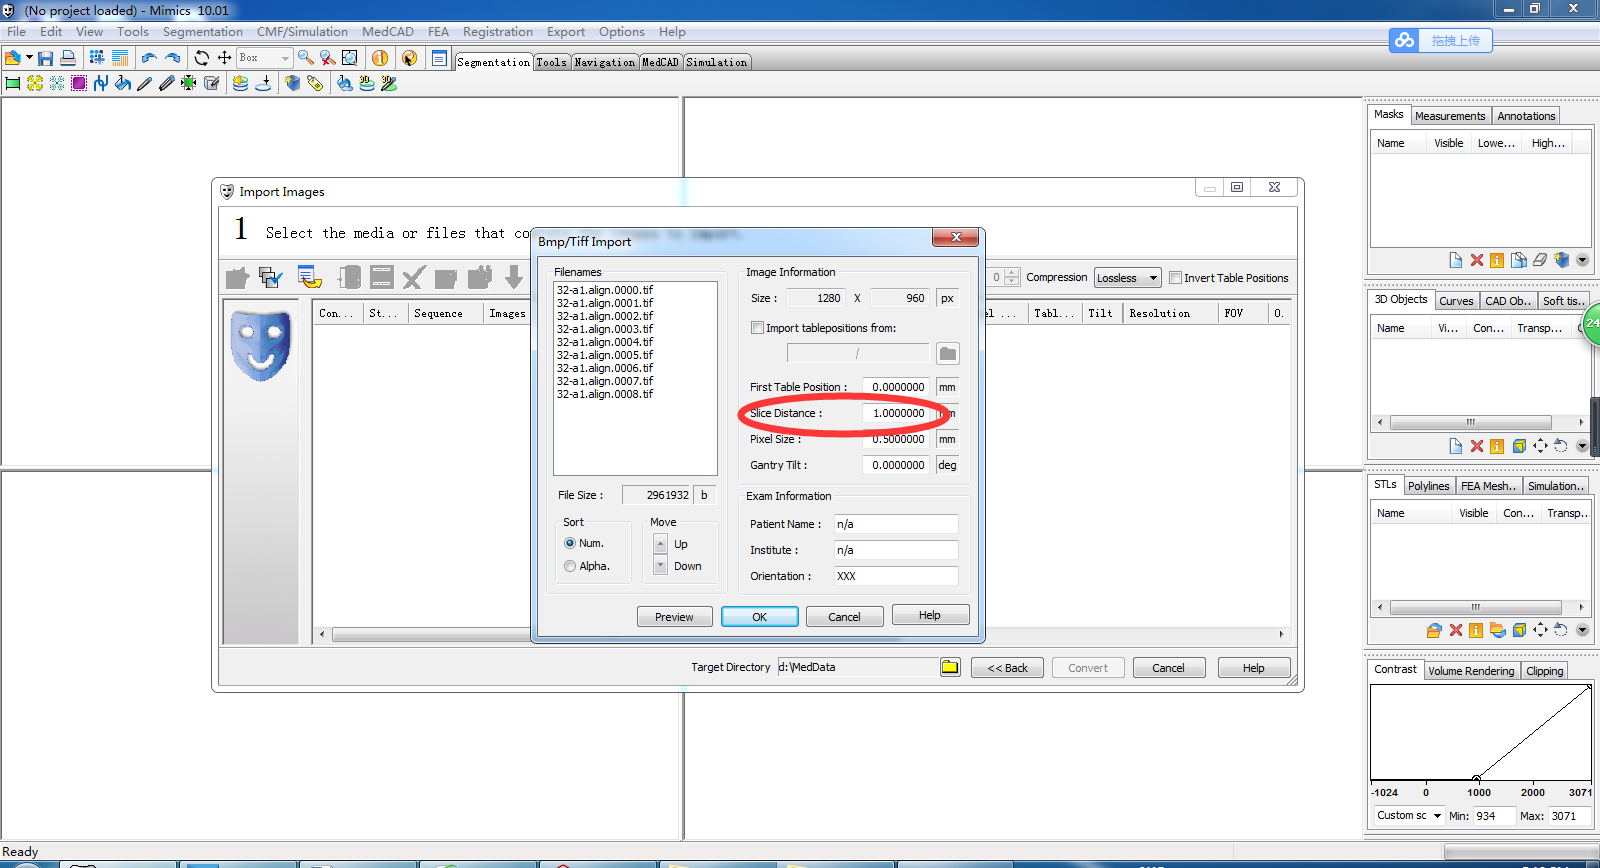Expand the 3D Objects panel actions arrow
Screen dimensions: 1600x868
[x=1582, y=446]
